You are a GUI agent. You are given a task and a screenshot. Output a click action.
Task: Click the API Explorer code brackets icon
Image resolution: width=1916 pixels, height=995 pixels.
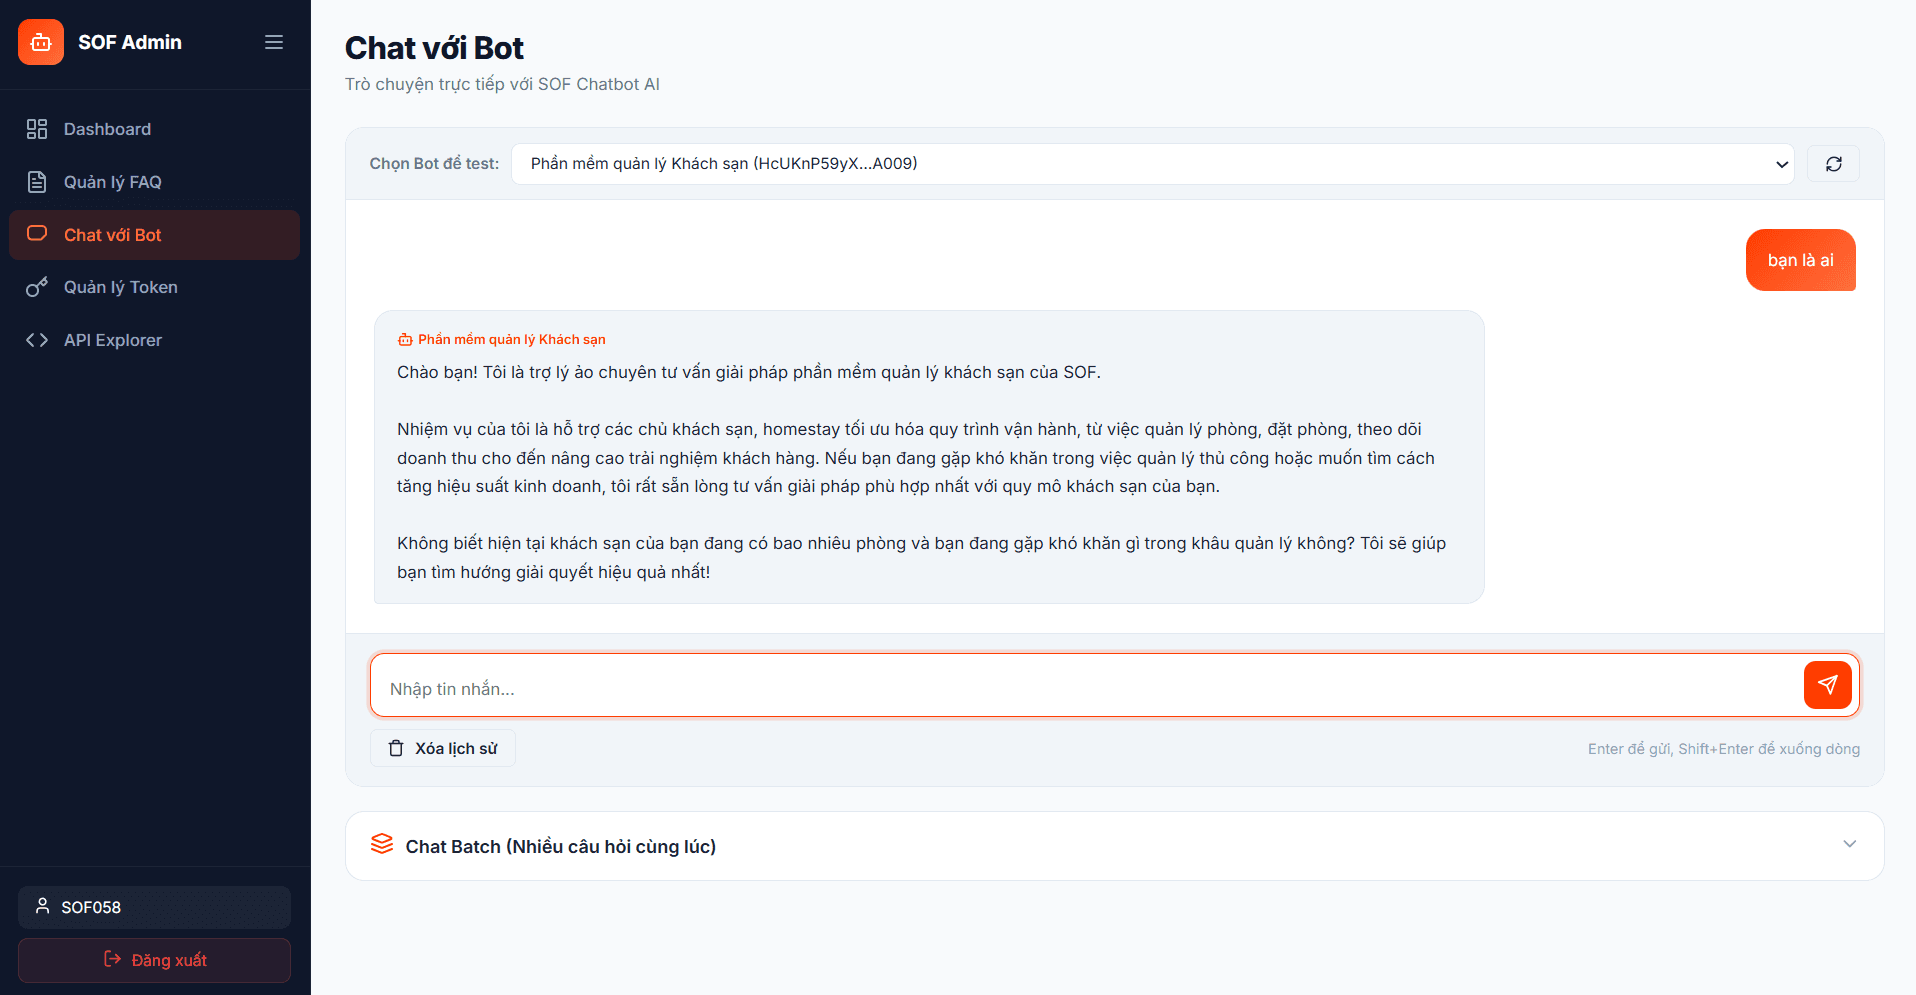37,340
